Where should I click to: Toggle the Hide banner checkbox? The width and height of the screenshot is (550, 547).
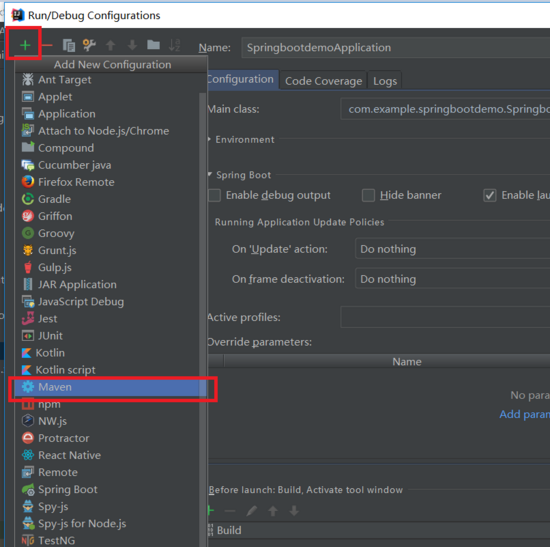tap(368, 195)
